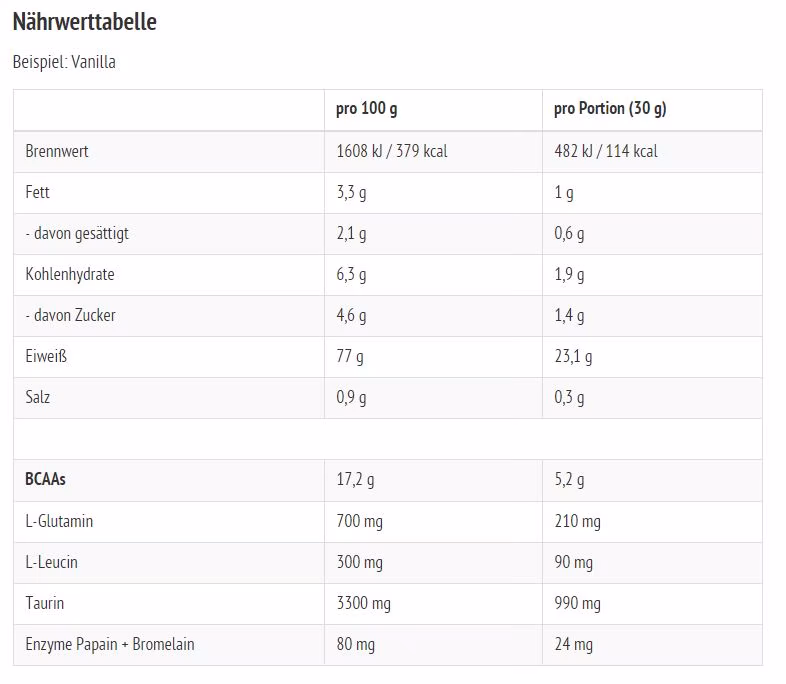Click the '1608 kJ / 379 kcal' cell
786x684 pixels.
(x=391, y=151)
